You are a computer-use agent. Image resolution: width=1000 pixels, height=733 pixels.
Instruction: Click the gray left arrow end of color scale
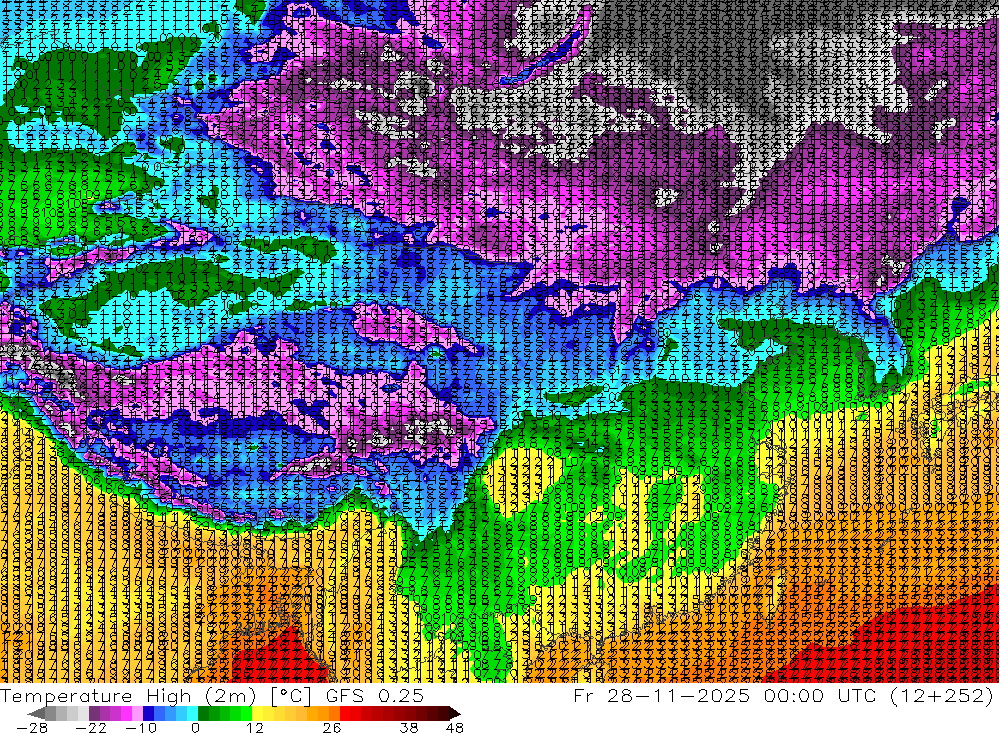(36, 713)
